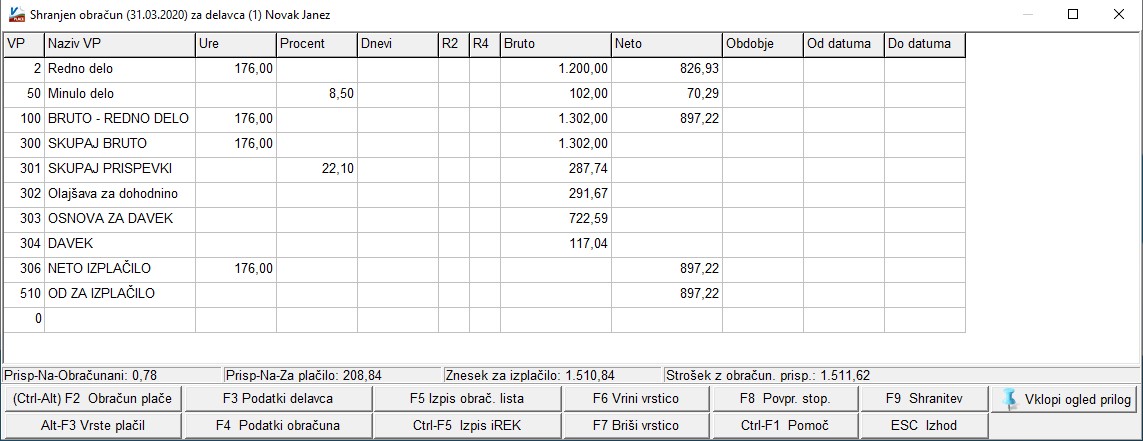This screenshot has height=441, width=1143.
Task: Select the Redno delo row name cell
Action: click(120, 69)
